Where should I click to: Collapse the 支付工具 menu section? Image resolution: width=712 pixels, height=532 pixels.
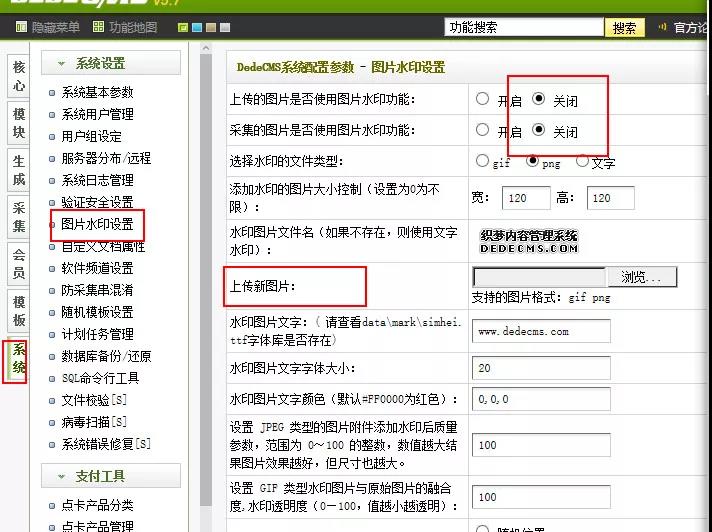(111, 475)
